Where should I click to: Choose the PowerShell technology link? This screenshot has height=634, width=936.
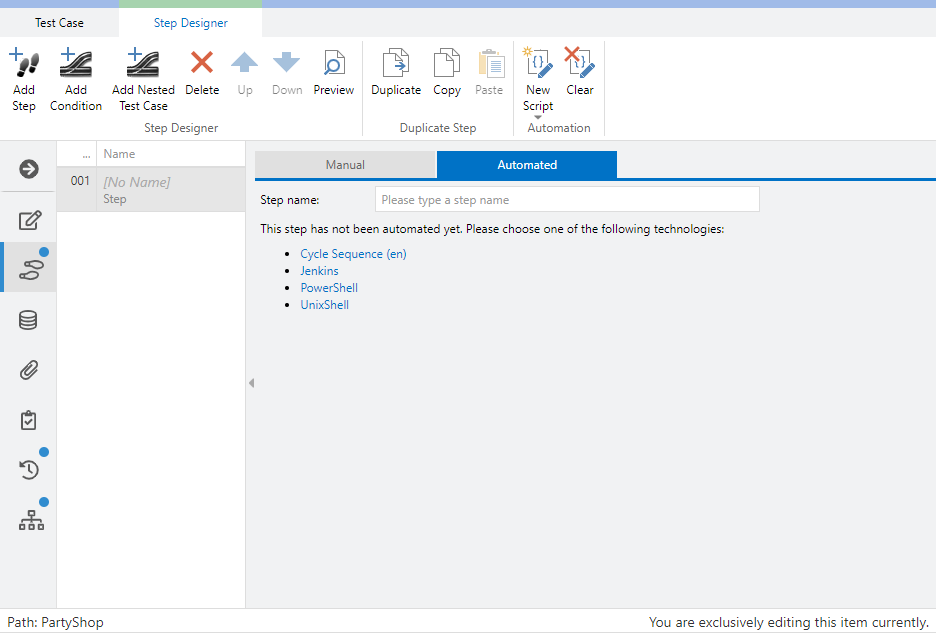(329, 288)
